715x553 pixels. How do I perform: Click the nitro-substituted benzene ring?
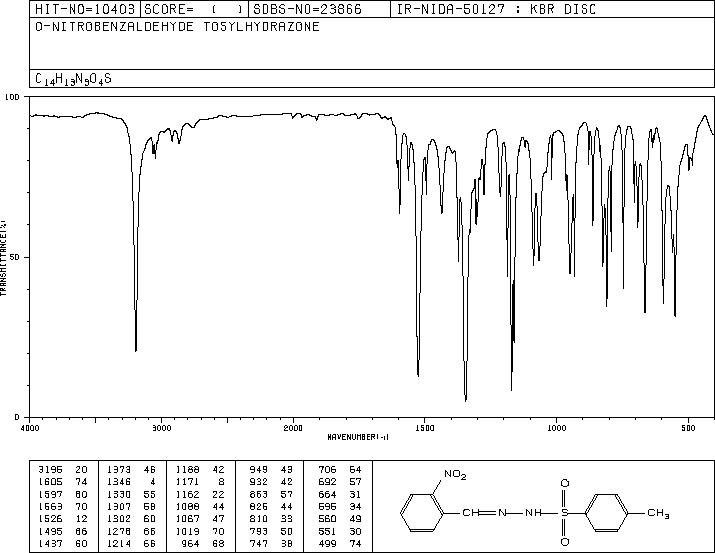422,513
